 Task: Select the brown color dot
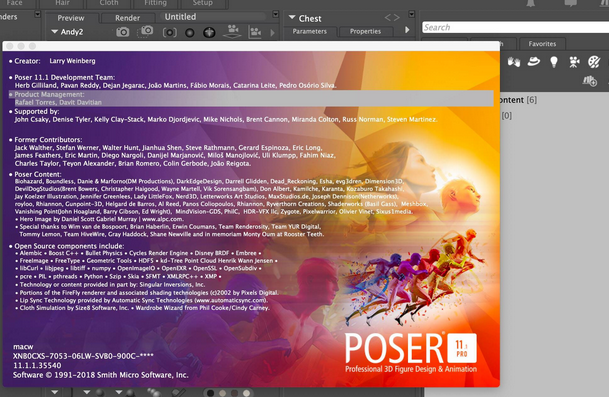pos(235,393)
